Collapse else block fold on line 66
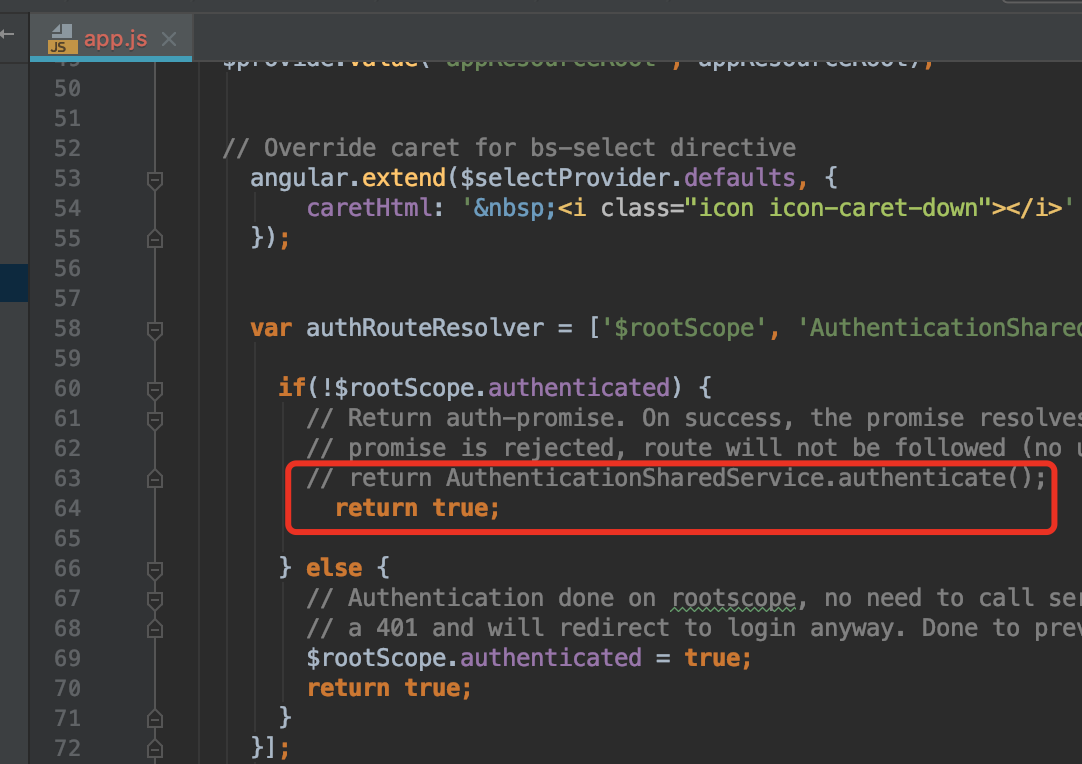Image resolution: width=1082 pixels, height=764 pixels. pyautogui.click(x=155, y=569)
